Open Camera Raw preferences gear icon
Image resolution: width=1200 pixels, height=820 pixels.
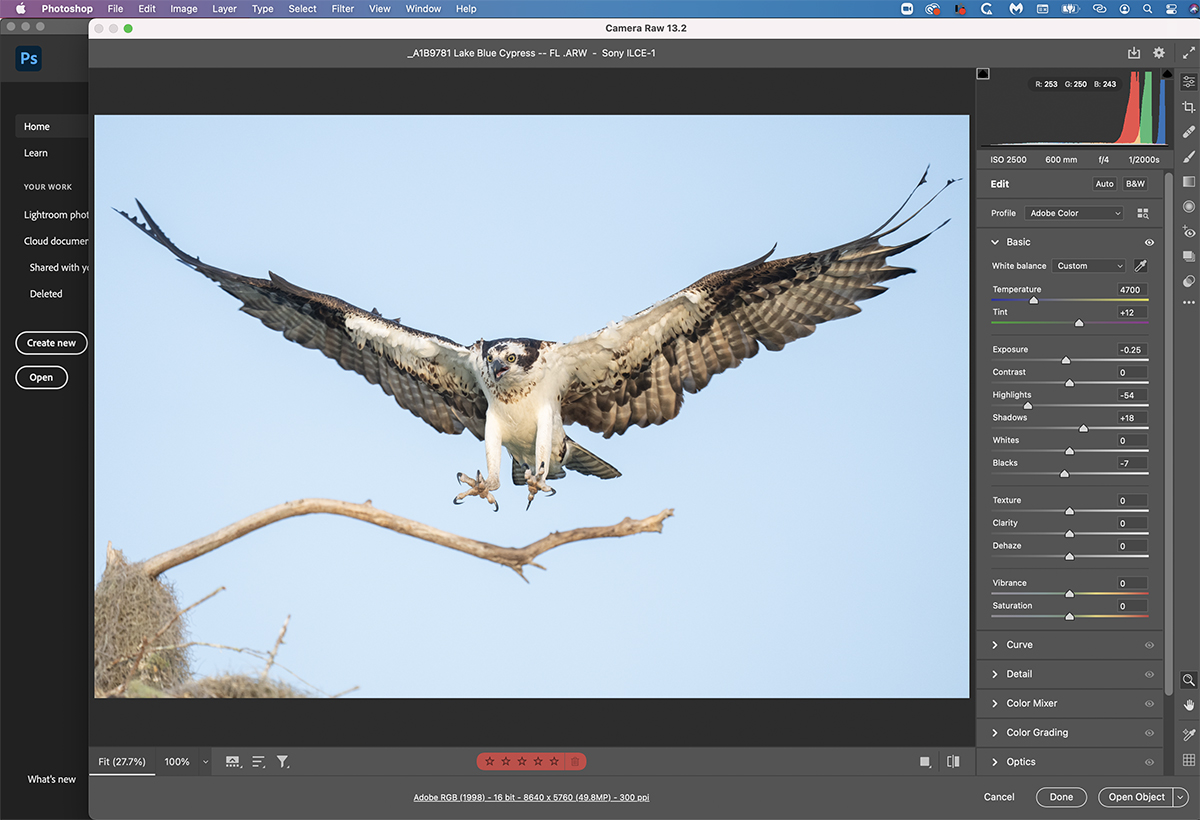1159,53
